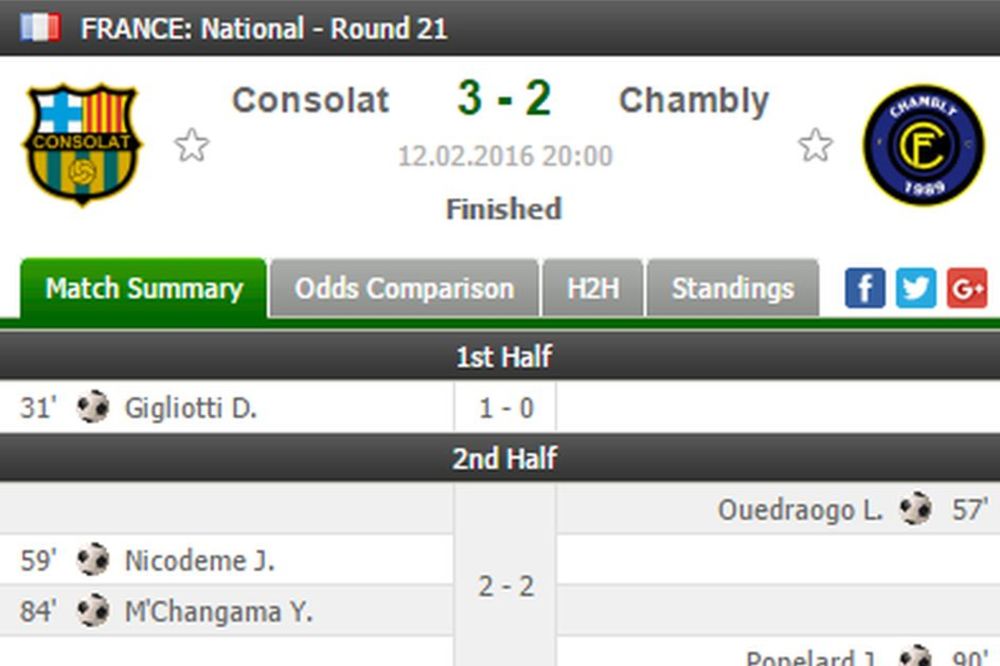Screen dimensions: 1000x666
Task: Toggle favorite star for Chambly
Action: [816, 146]
